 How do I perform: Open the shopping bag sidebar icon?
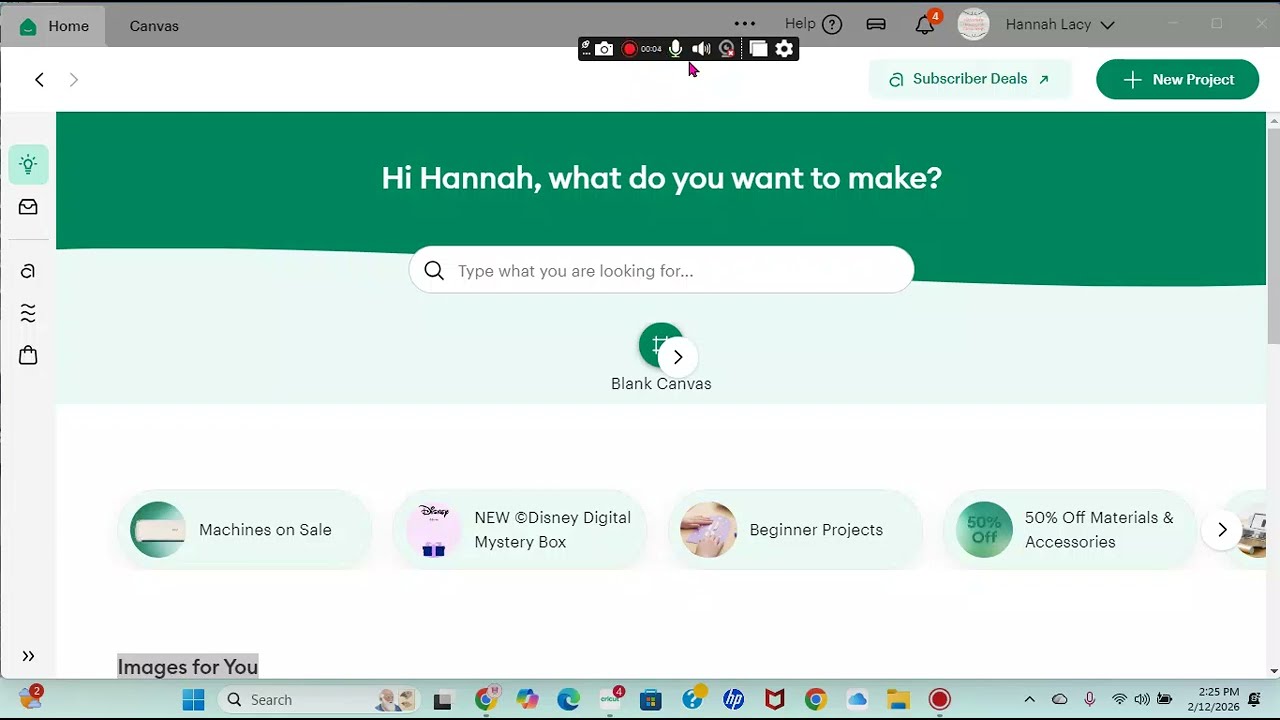(x=28, y=355)
